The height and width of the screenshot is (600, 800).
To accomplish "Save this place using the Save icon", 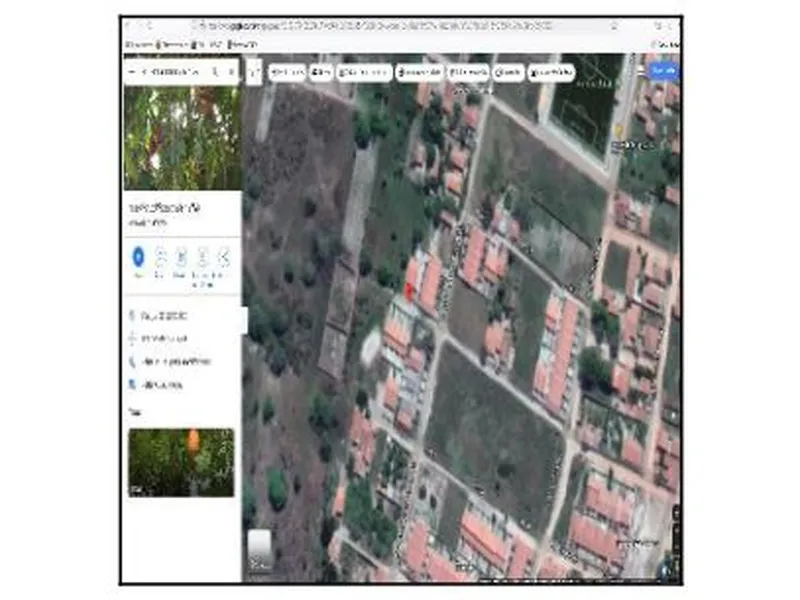I will click(x=160, y=256).
